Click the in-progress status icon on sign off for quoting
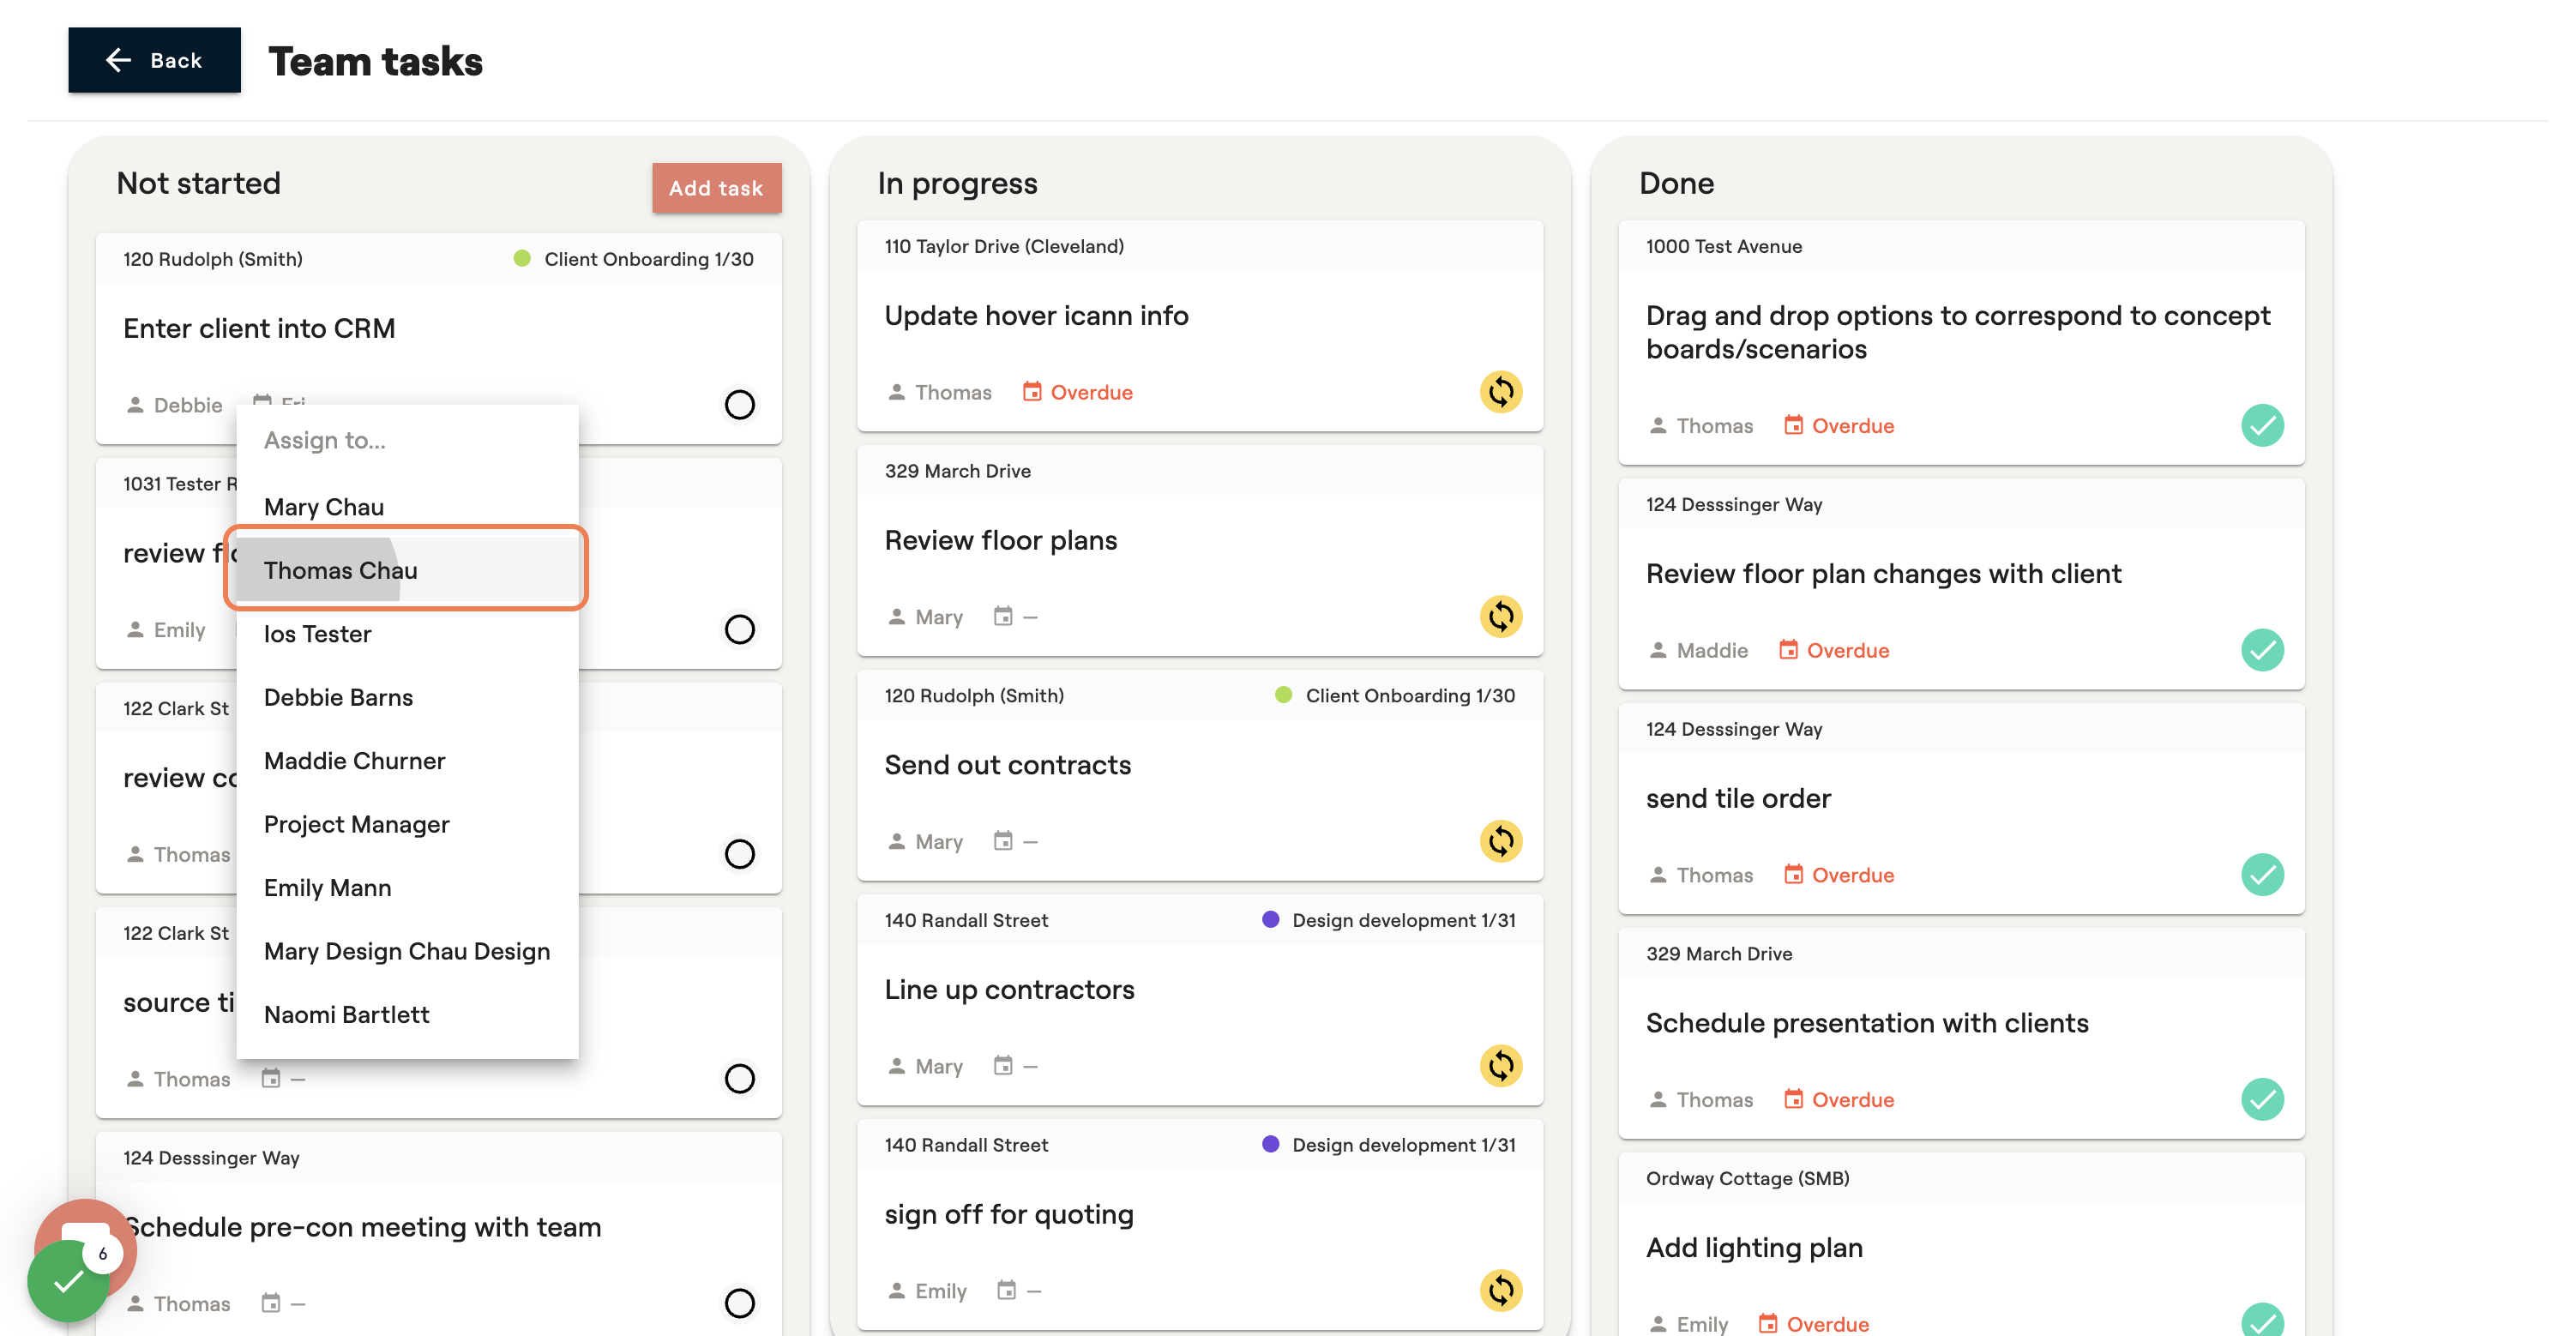 (x=1500, y=1291)
